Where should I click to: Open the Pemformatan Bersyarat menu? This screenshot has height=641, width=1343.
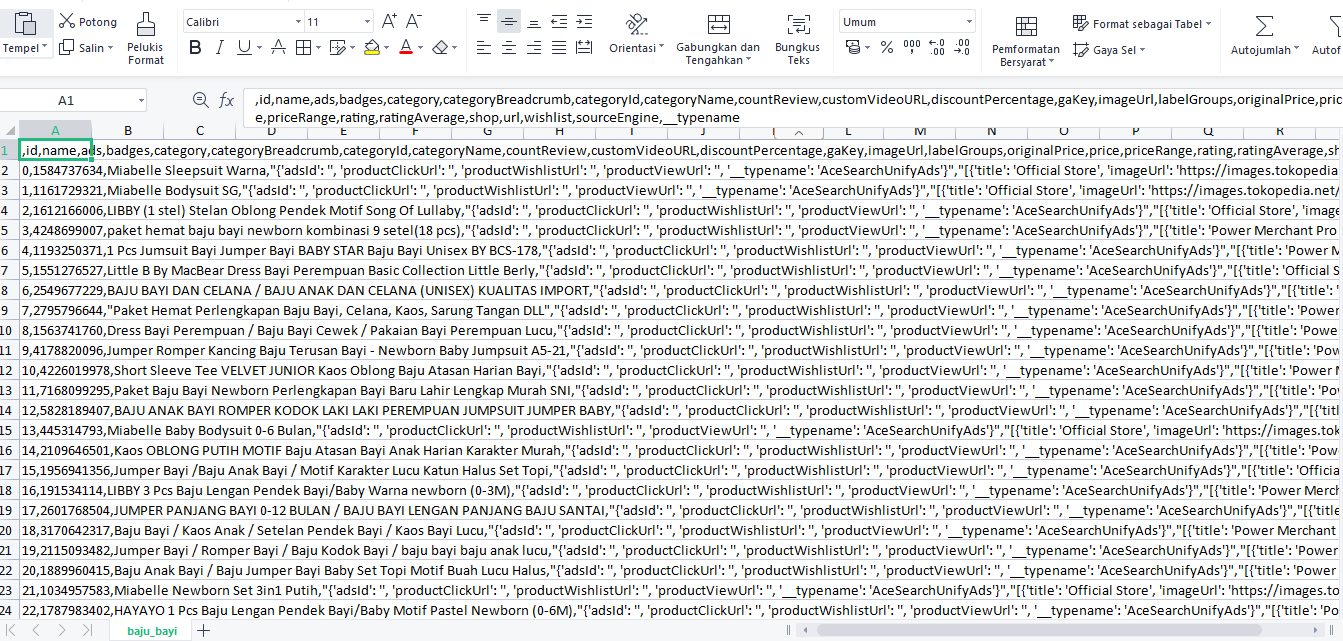1026,40
